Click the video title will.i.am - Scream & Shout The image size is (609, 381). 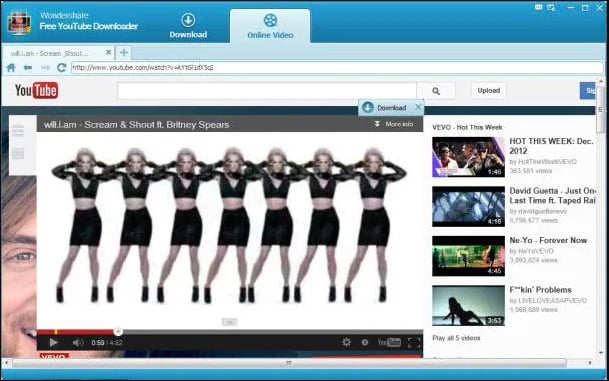point(136,125)
